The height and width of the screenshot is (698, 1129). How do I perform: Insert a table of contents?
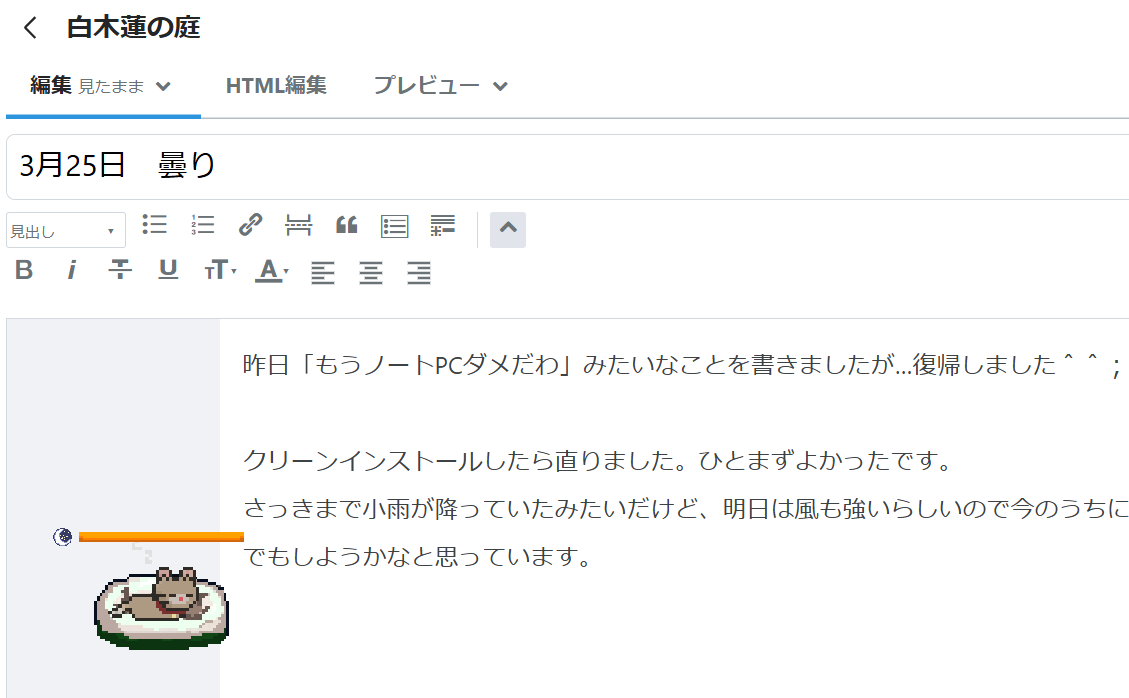(395, 226)
